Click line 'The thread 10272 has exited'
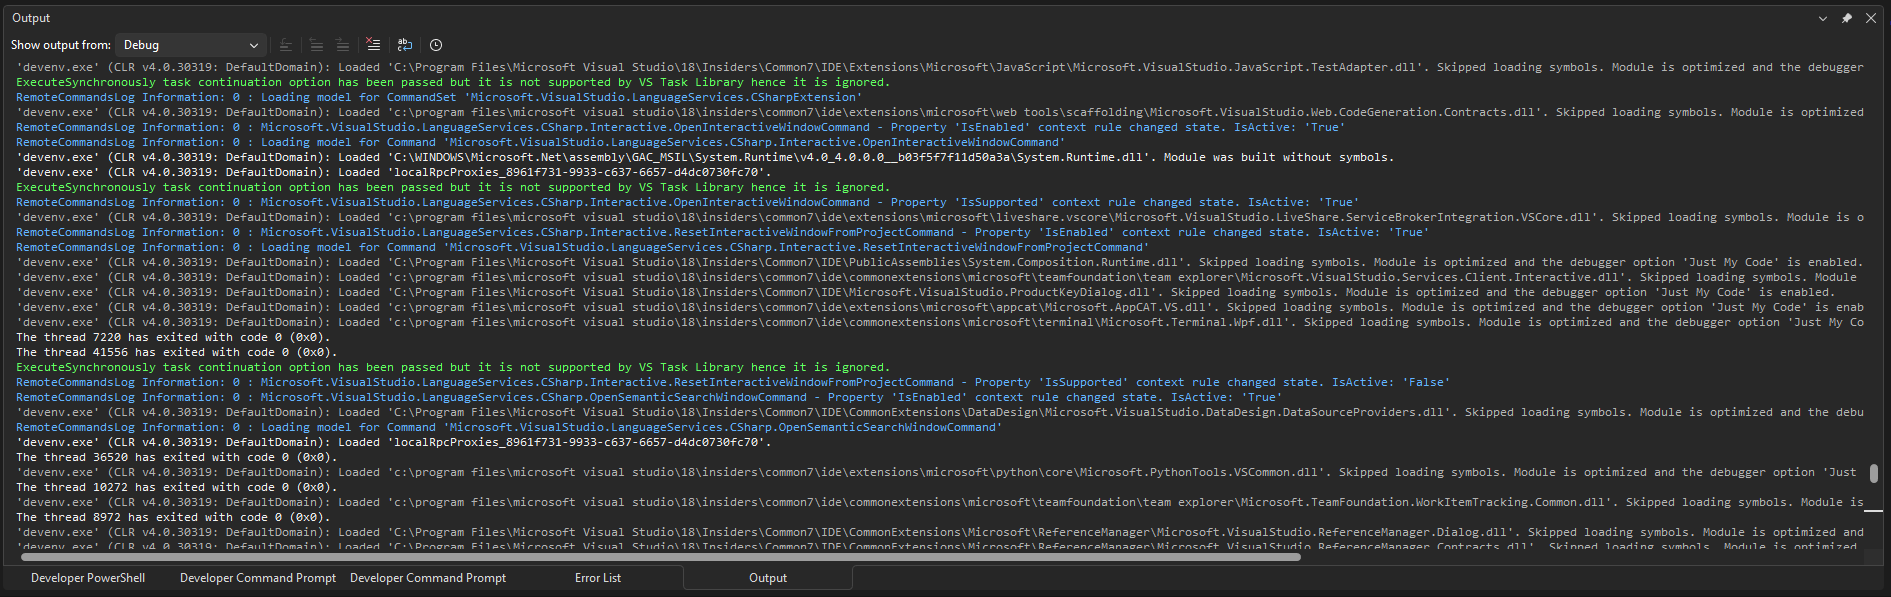 177,487
